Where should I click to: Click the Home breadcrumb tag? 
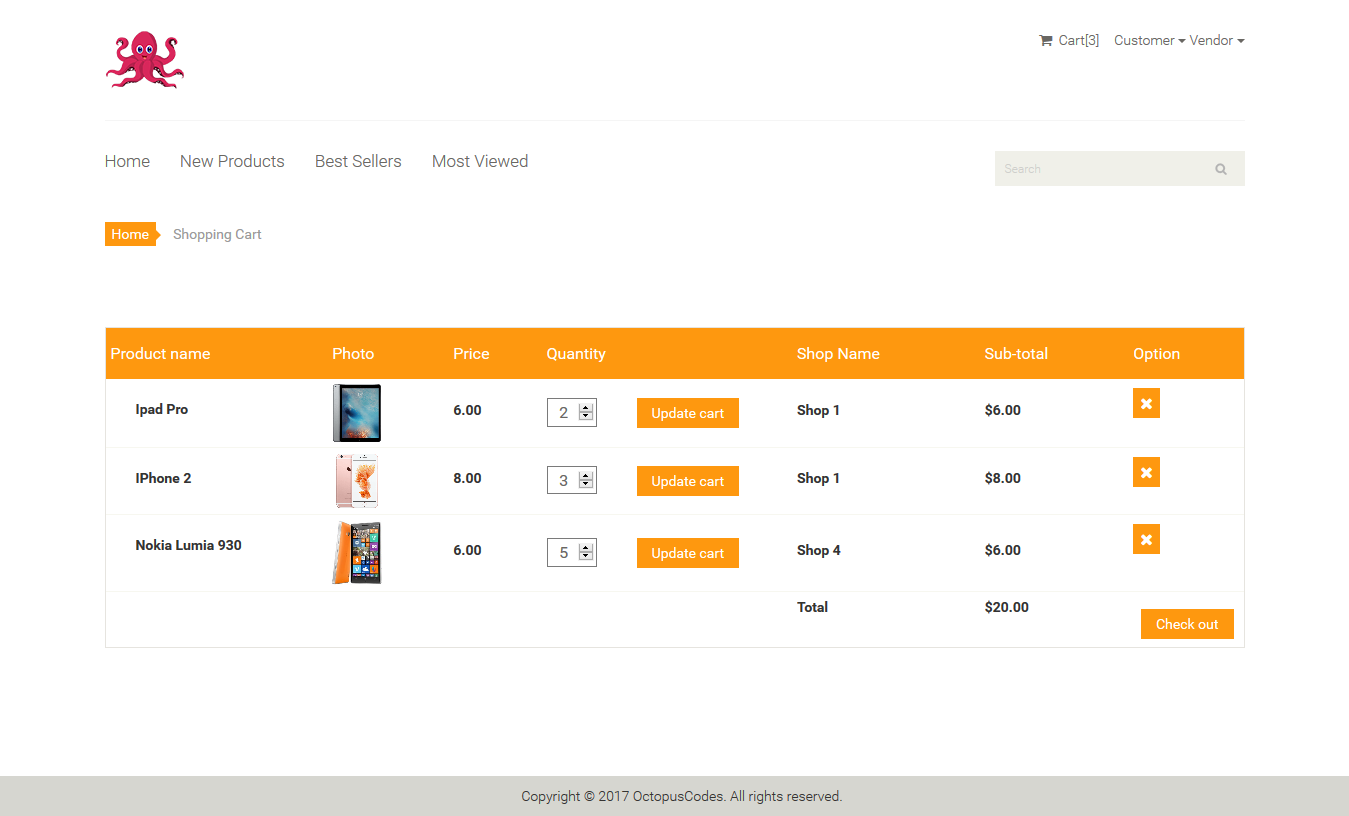(x=130, y=233)
